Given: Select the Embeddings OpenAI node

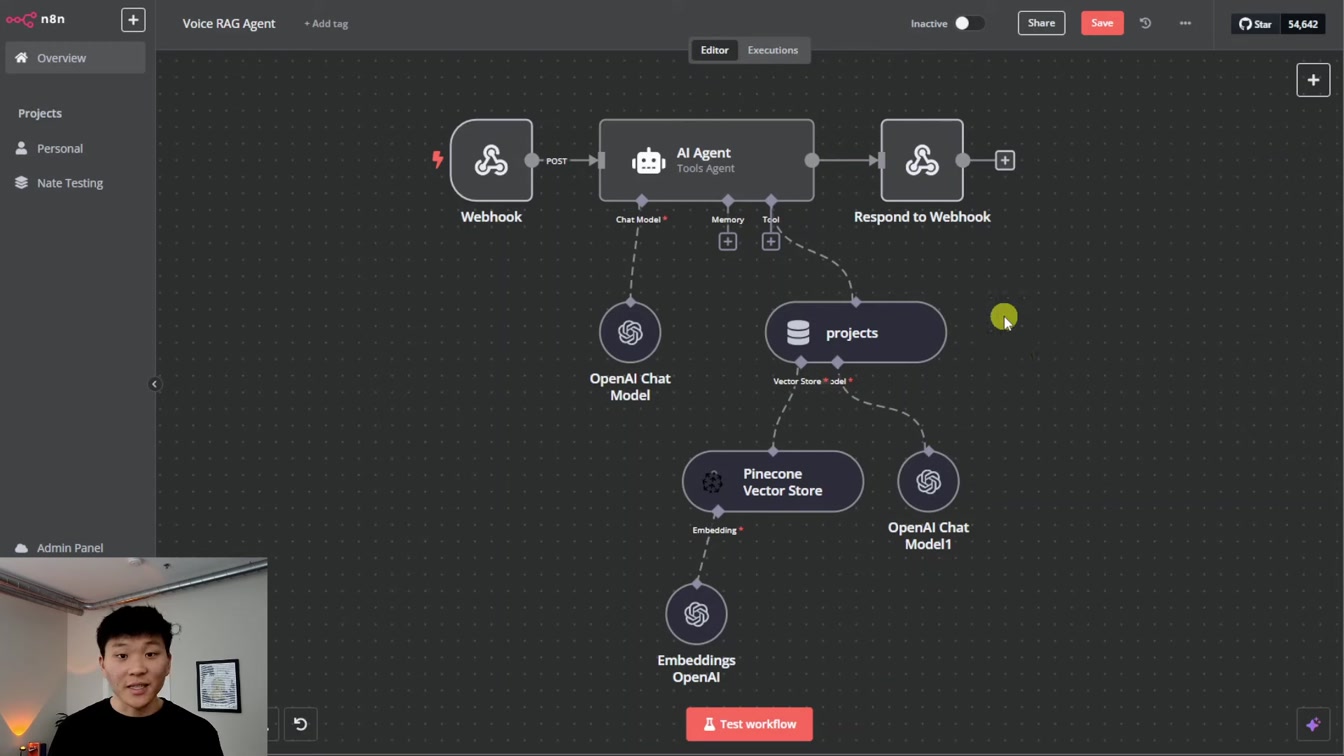Looking at the screenshot, I should coord(696,614).
